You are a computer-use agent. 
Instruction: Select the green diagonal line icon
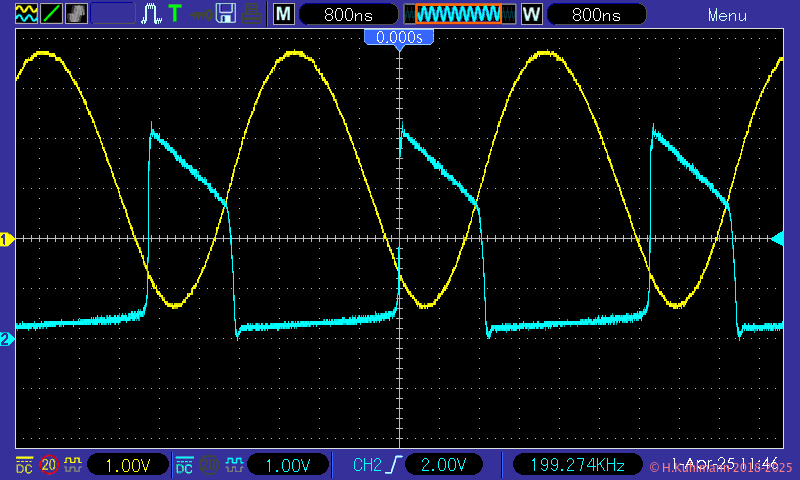coord(50,13)
